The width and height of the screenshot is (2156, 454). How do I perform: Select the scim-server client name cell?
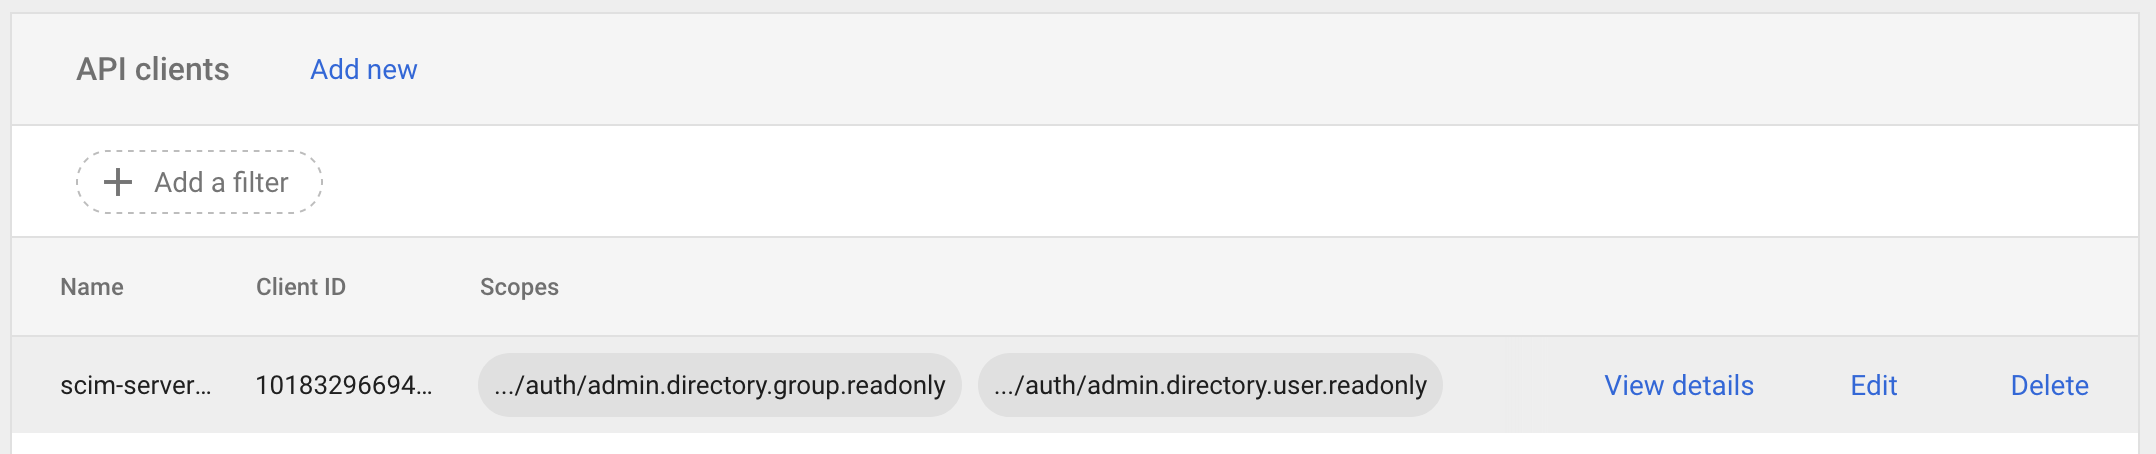point(135,385)
